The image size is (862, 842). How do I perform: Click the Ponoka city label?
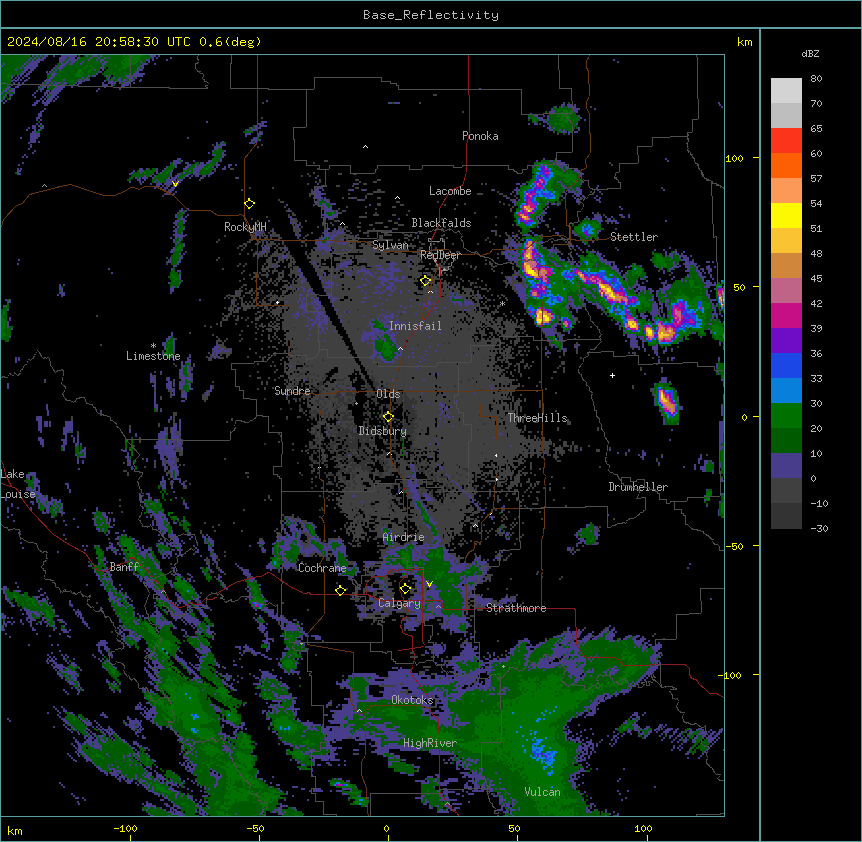pos(480,136)
